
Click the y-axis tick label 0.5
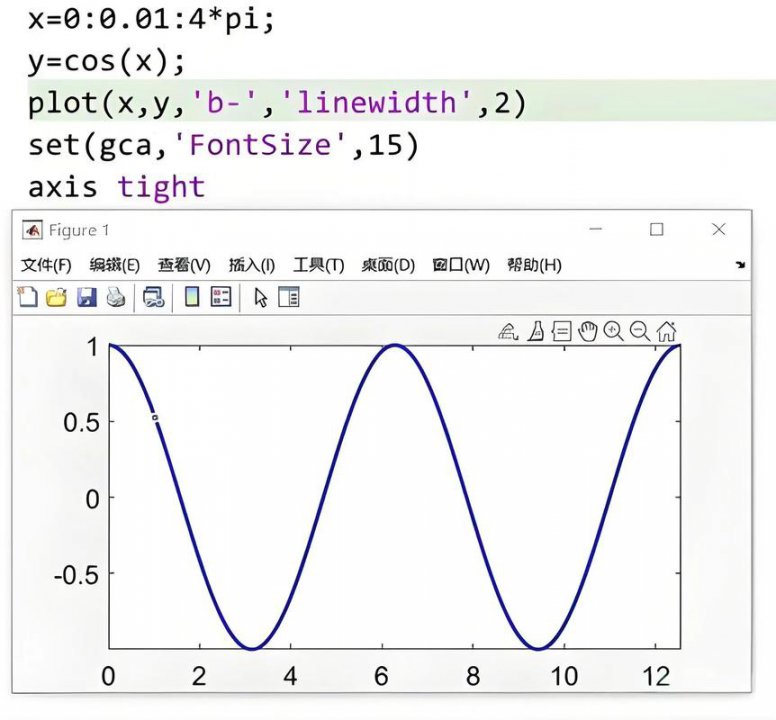click(81, 423)
